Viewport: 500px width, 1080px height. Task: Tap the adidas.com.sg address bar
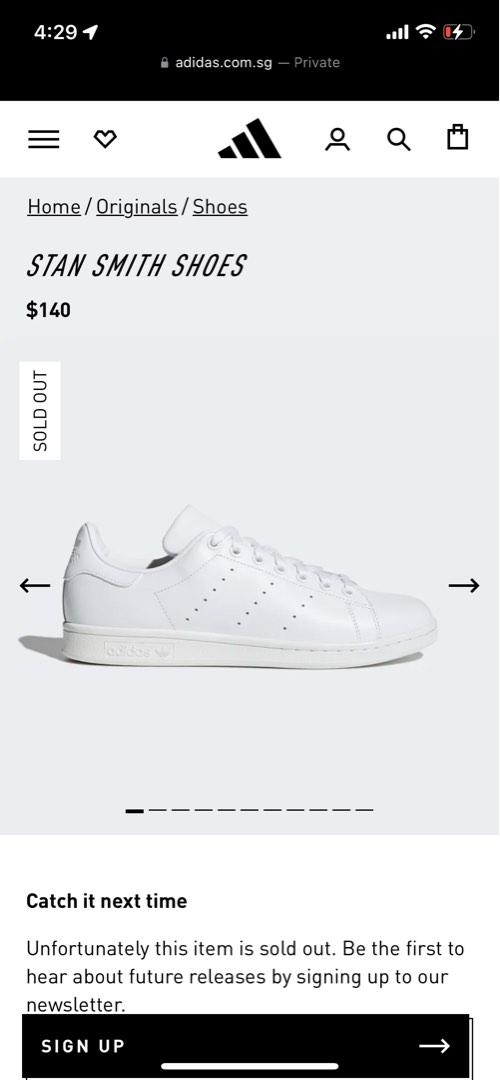pyautogui.click(x=250, y=63)
